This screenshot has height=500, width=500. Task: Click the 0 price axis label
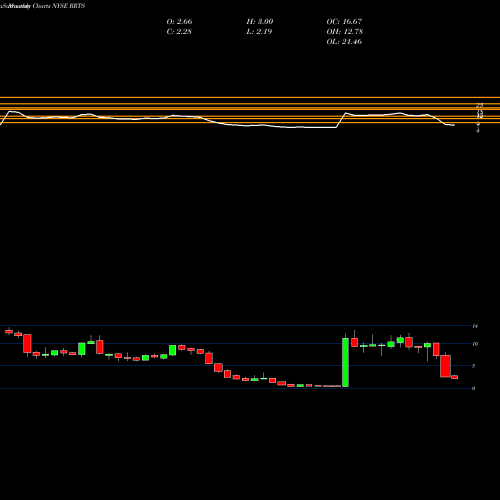[474, 388]
